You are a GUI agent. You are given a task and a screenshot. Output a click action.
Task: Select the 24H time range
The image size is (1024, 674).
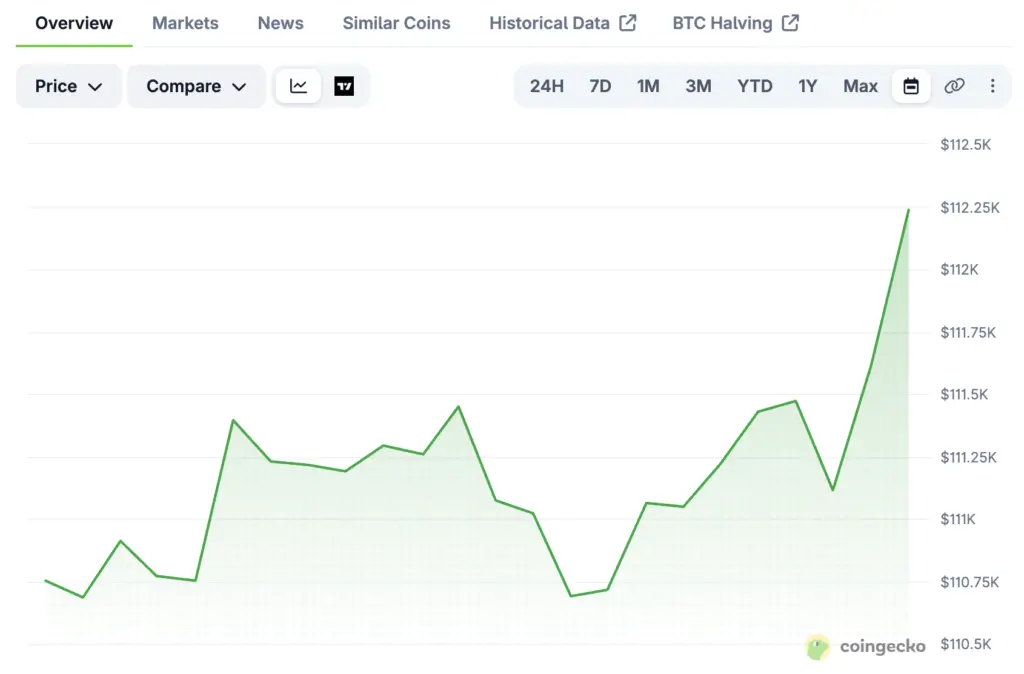coord(547,86)
